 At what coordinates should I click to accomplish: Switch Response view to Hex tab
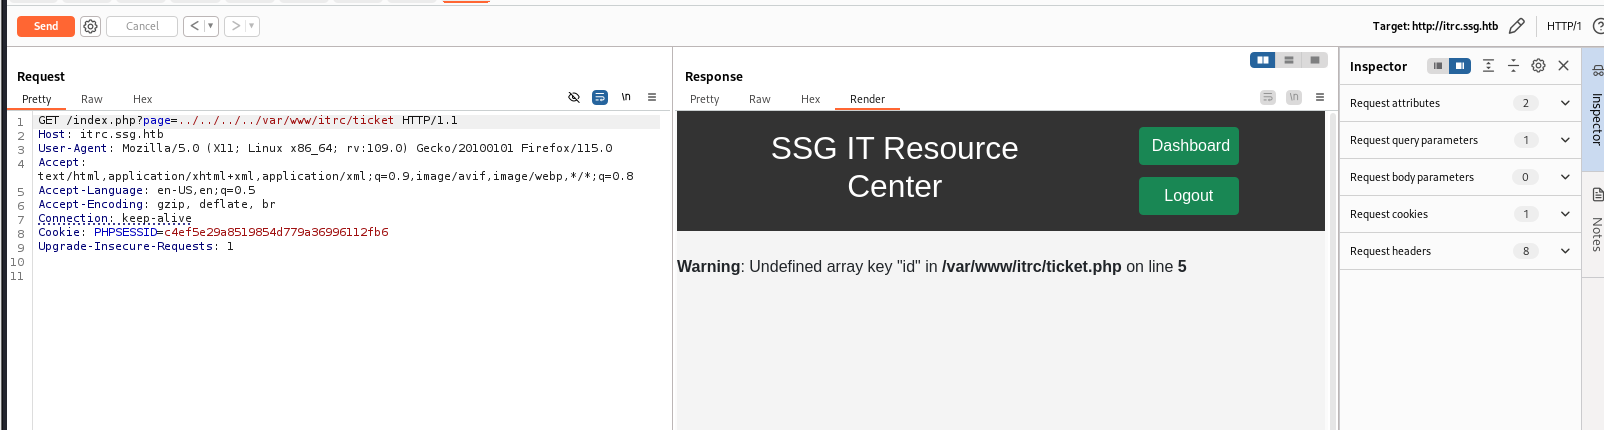tap(811, 99)
